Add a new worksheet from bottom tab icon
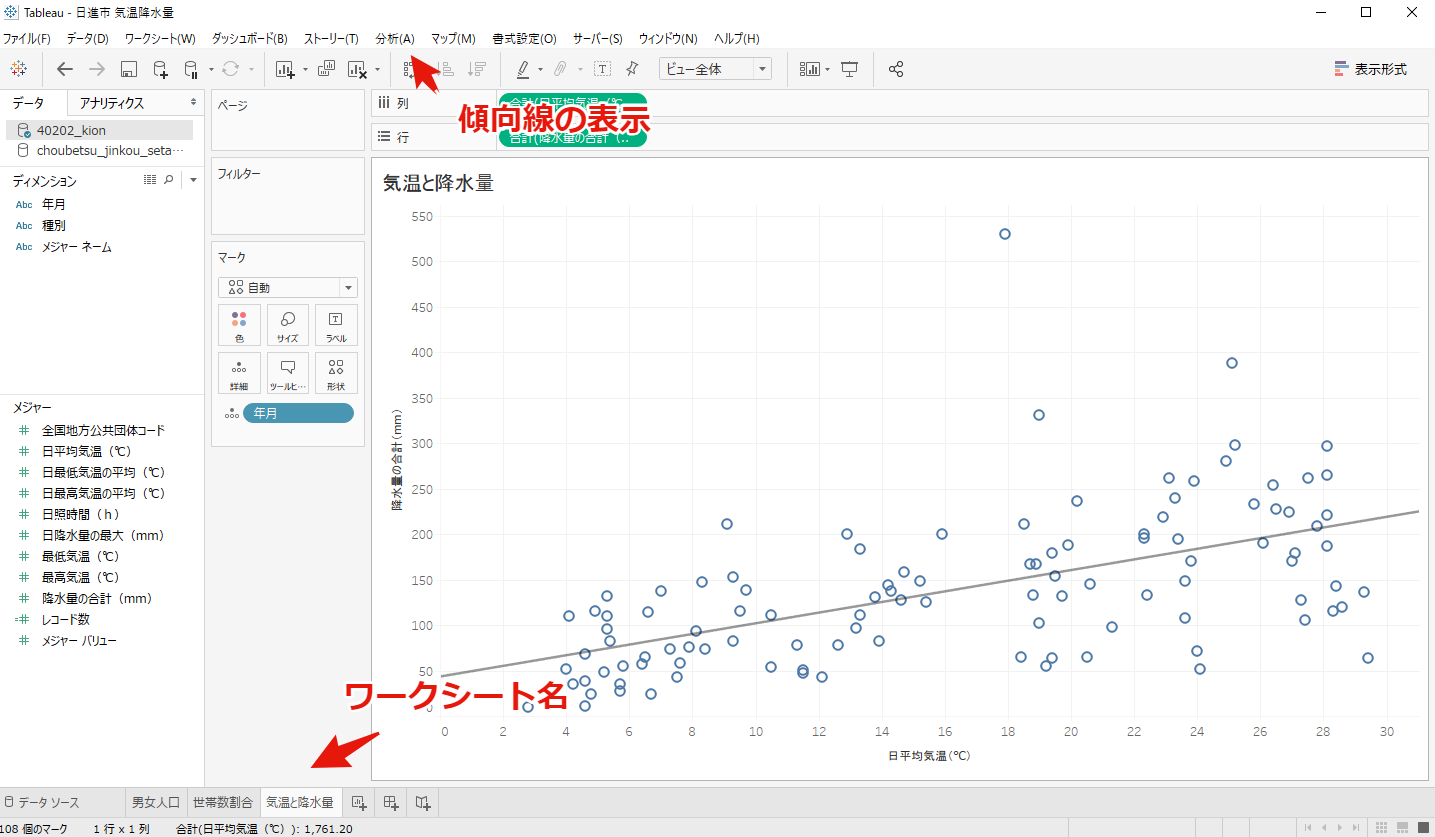 coord(359,802)
